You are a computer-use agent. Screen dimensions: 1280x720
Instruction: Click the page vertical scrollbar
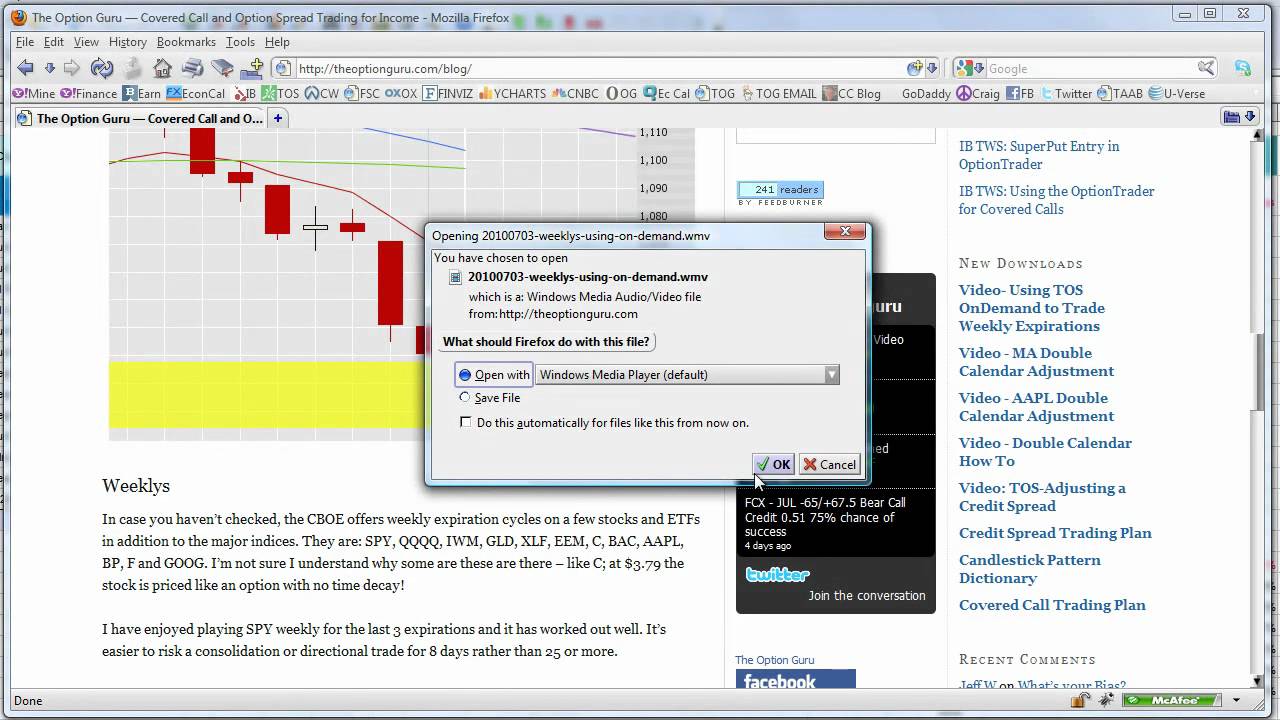1258,408
